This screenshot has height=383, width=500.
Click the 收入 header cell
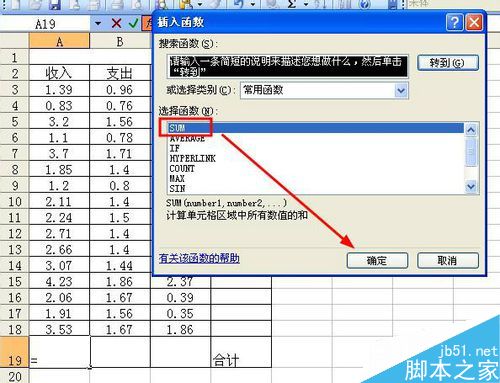coord(59,73)
